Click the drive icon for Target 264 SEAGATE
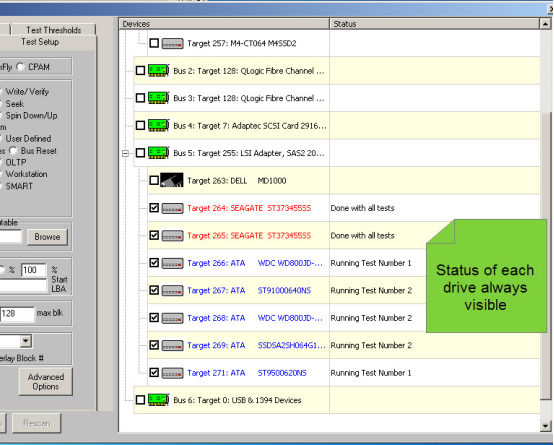This screenshot has width=554, height=445. (x=172, y=208)
